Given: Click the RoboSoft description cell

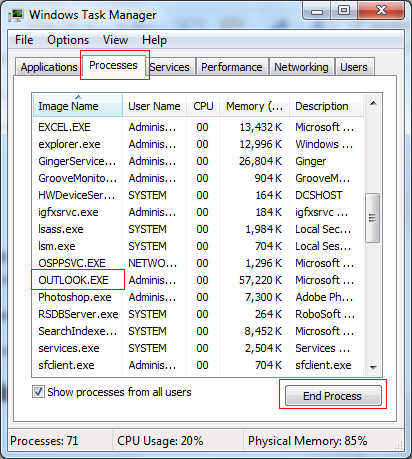Looking at the screenshot, I should tap(325, 314).
